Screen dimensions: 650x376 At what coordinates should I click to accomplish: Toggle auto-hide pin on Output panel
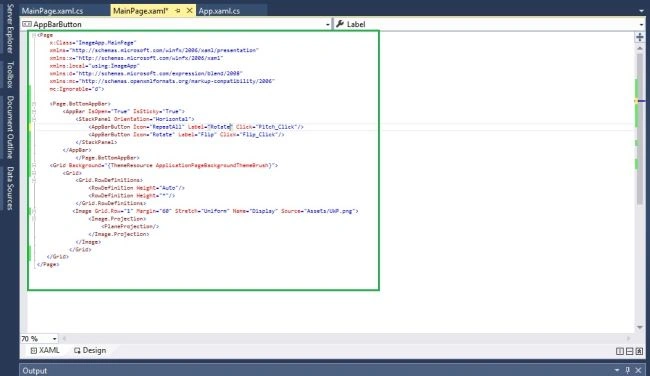click(x=628, y=370)
